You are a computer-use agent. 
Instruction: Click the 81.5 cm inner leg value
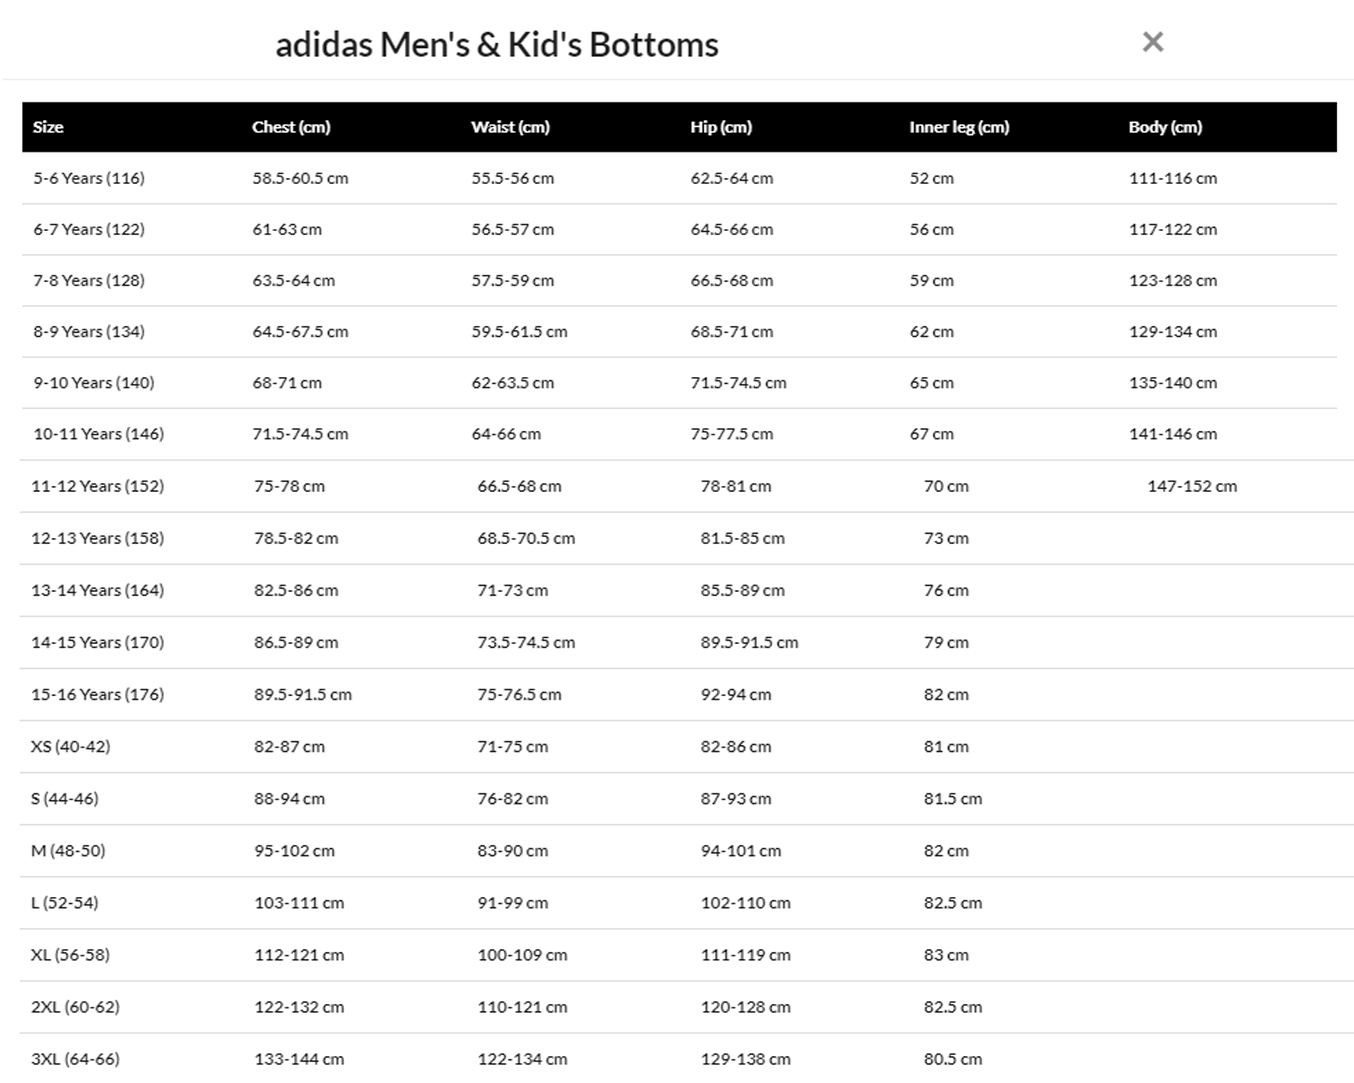953,799
